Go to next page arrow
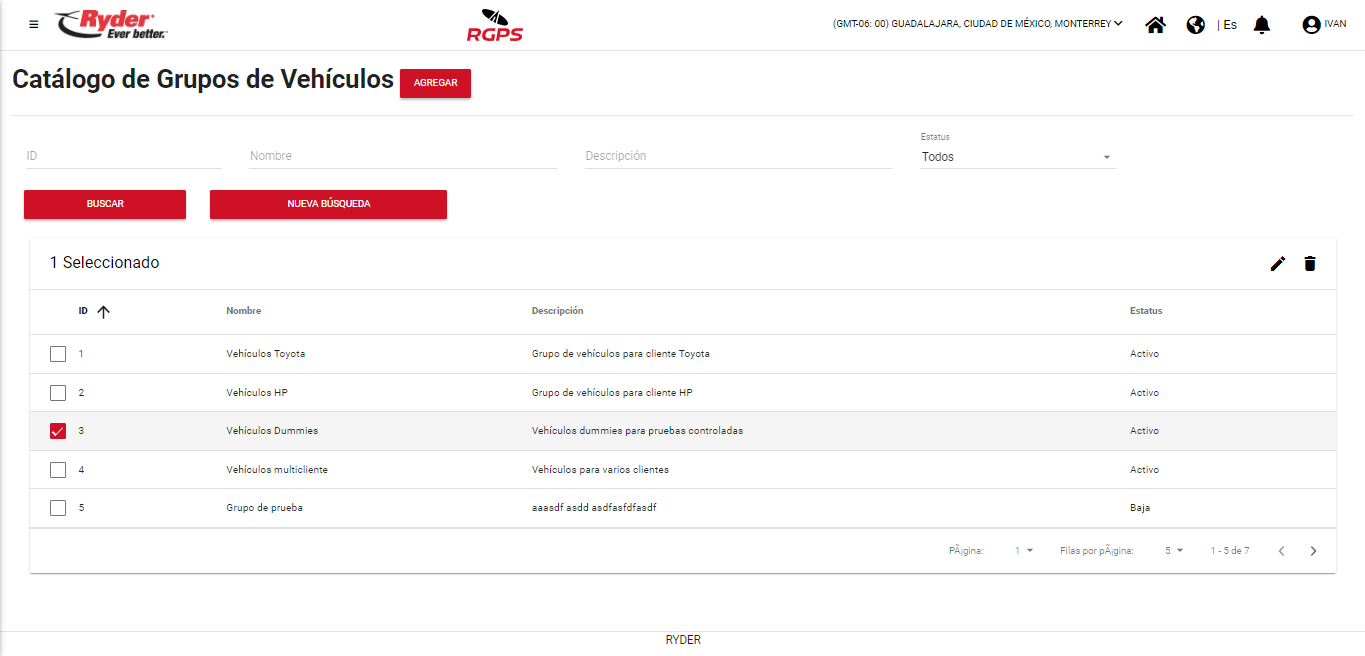 (1313, 551)
